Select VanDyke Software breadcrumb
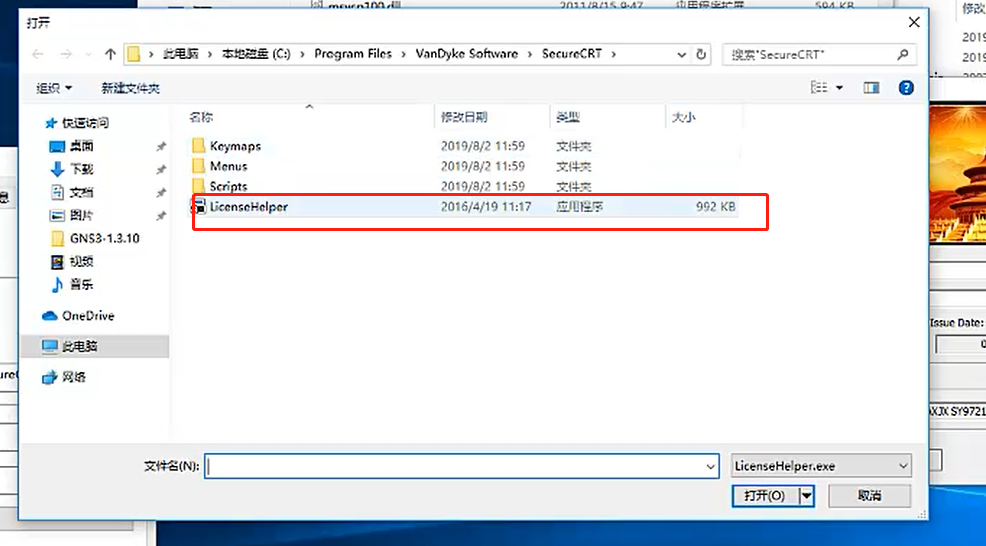 coord(467,54)
